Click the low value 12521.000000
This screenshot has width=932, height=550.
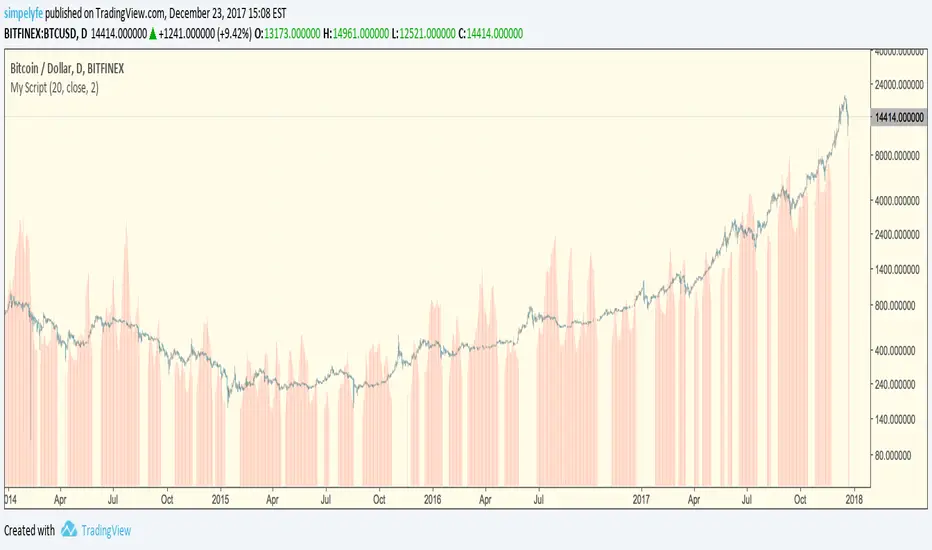pos(427,34)
